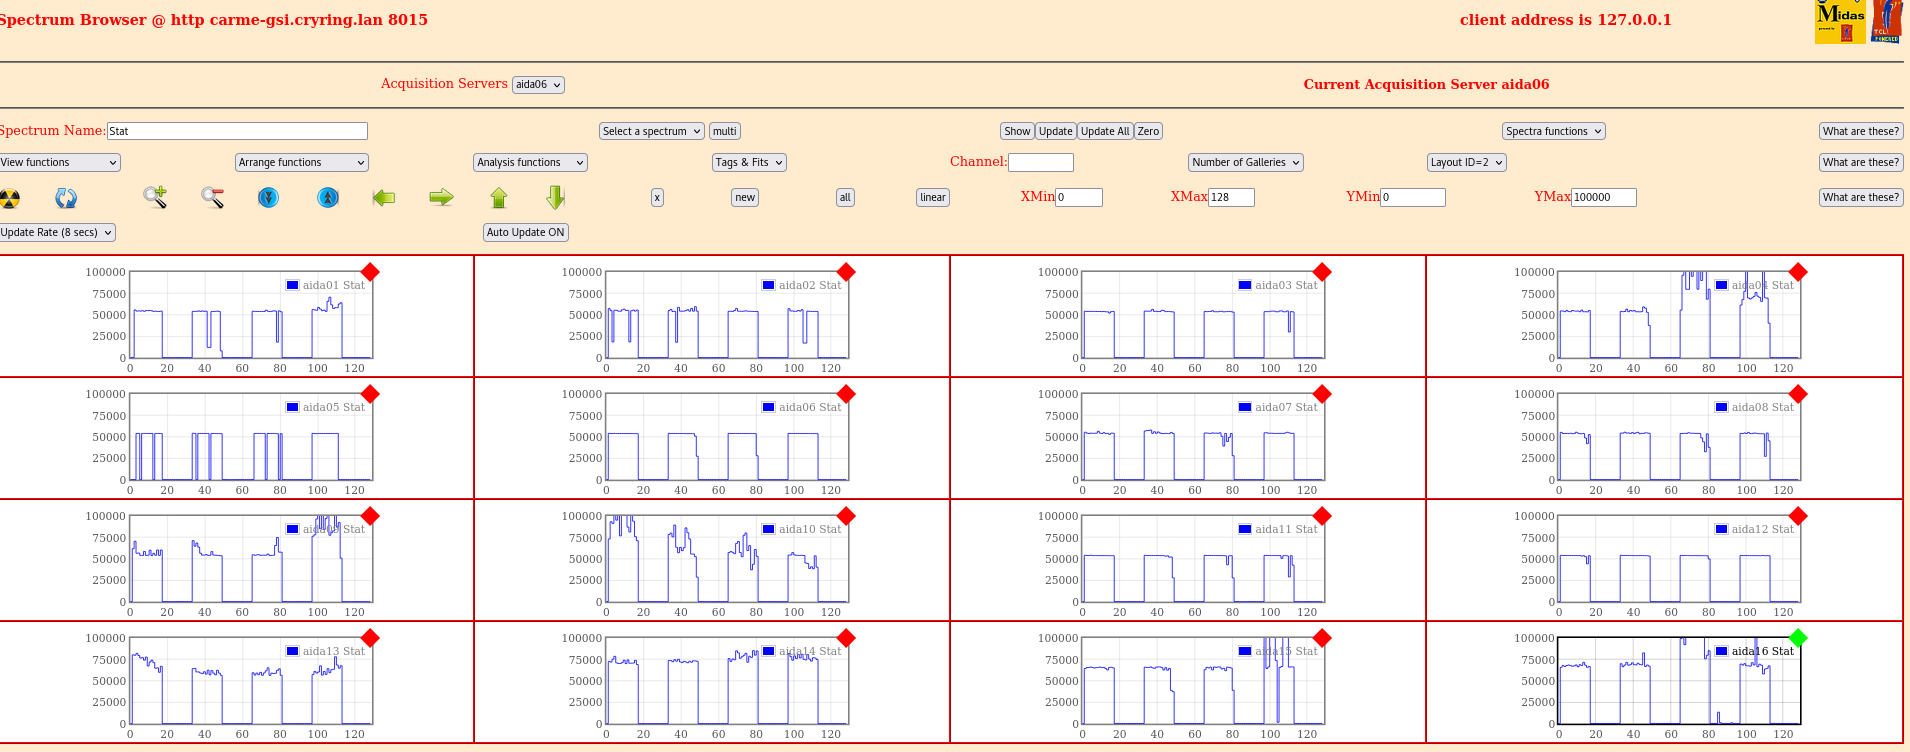The height and width of the screenshot is (752, 1910).
Task: Toggle the linear scale button
Action: coord(932,198)
